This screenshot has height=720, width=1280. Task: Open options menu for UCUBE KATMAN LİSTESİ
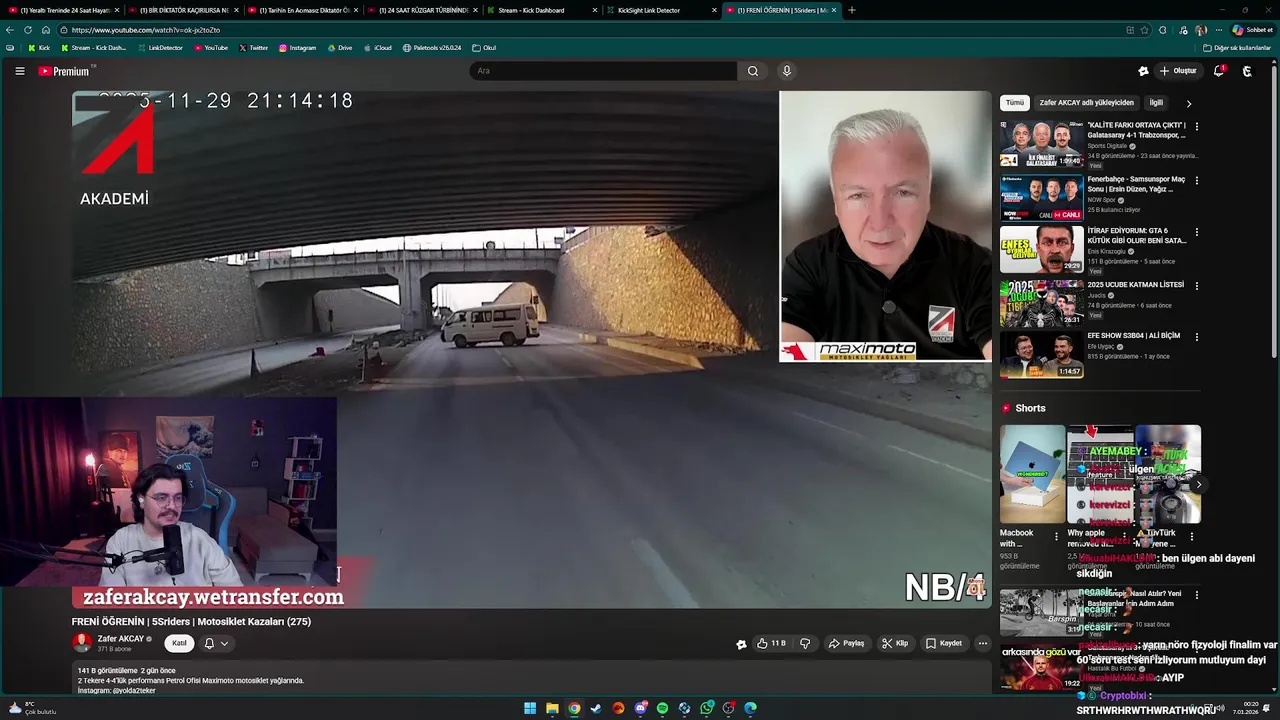click(x=1196, y=286)
